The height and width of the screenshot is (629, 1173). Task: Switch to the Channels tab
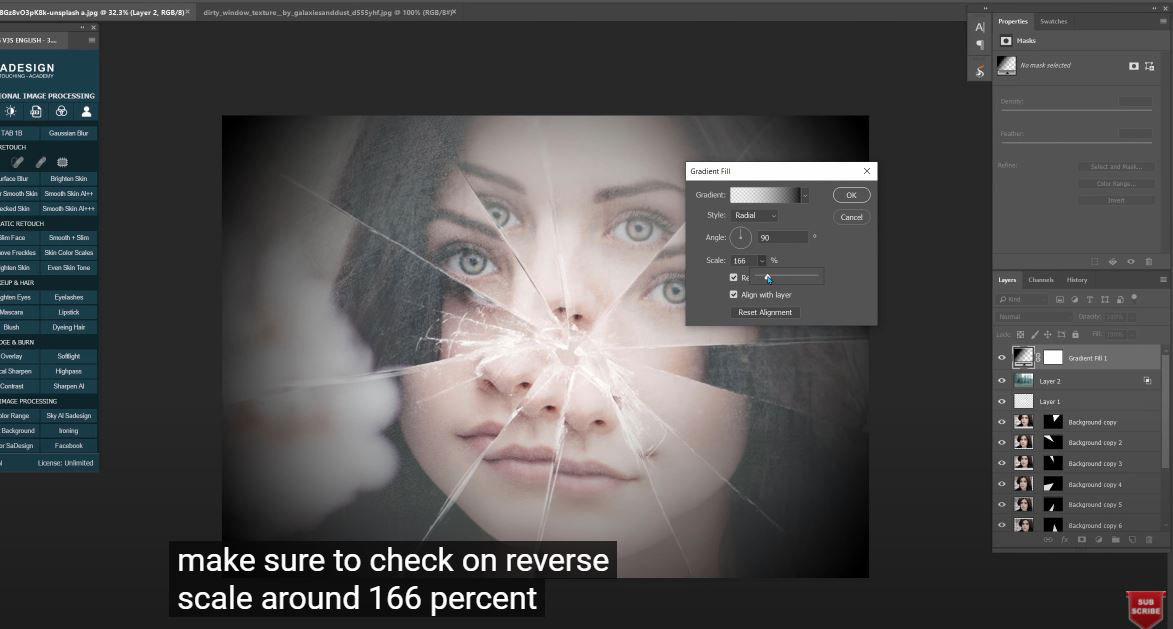tap(1041, 280)
